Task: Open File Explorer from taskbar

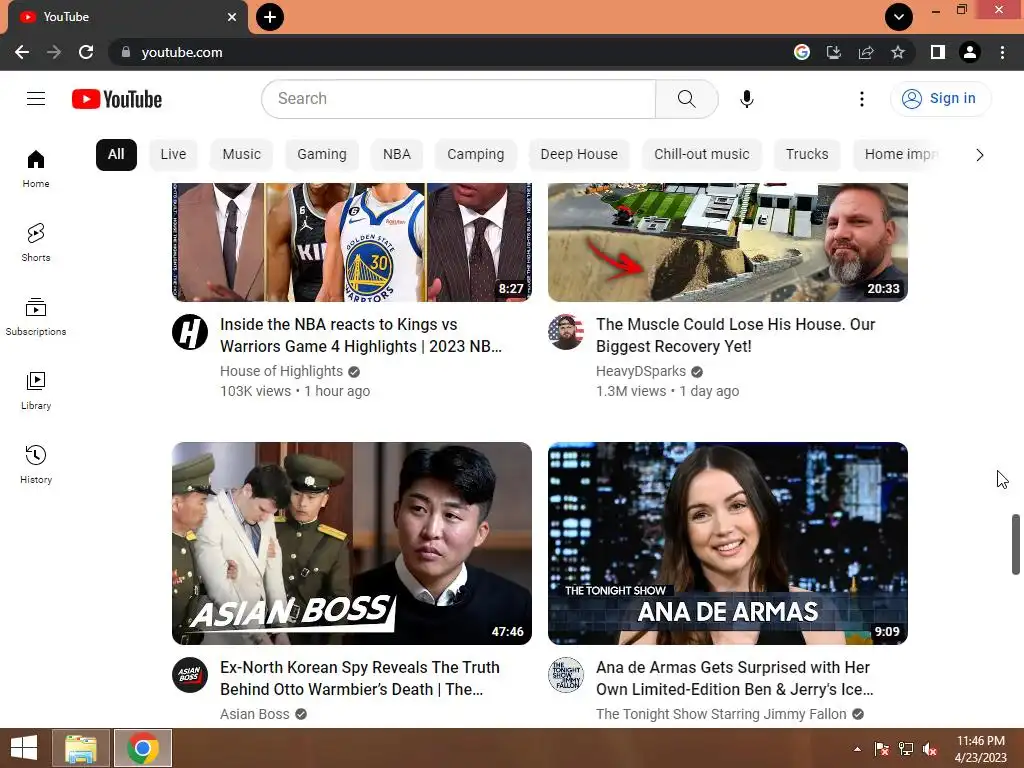Action: point(80,748)
